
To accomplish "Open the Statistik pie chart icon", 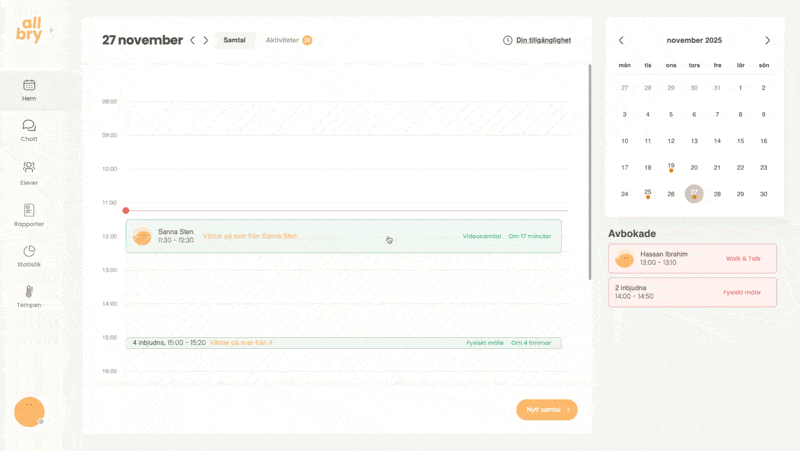I will (x=29, y=251).
